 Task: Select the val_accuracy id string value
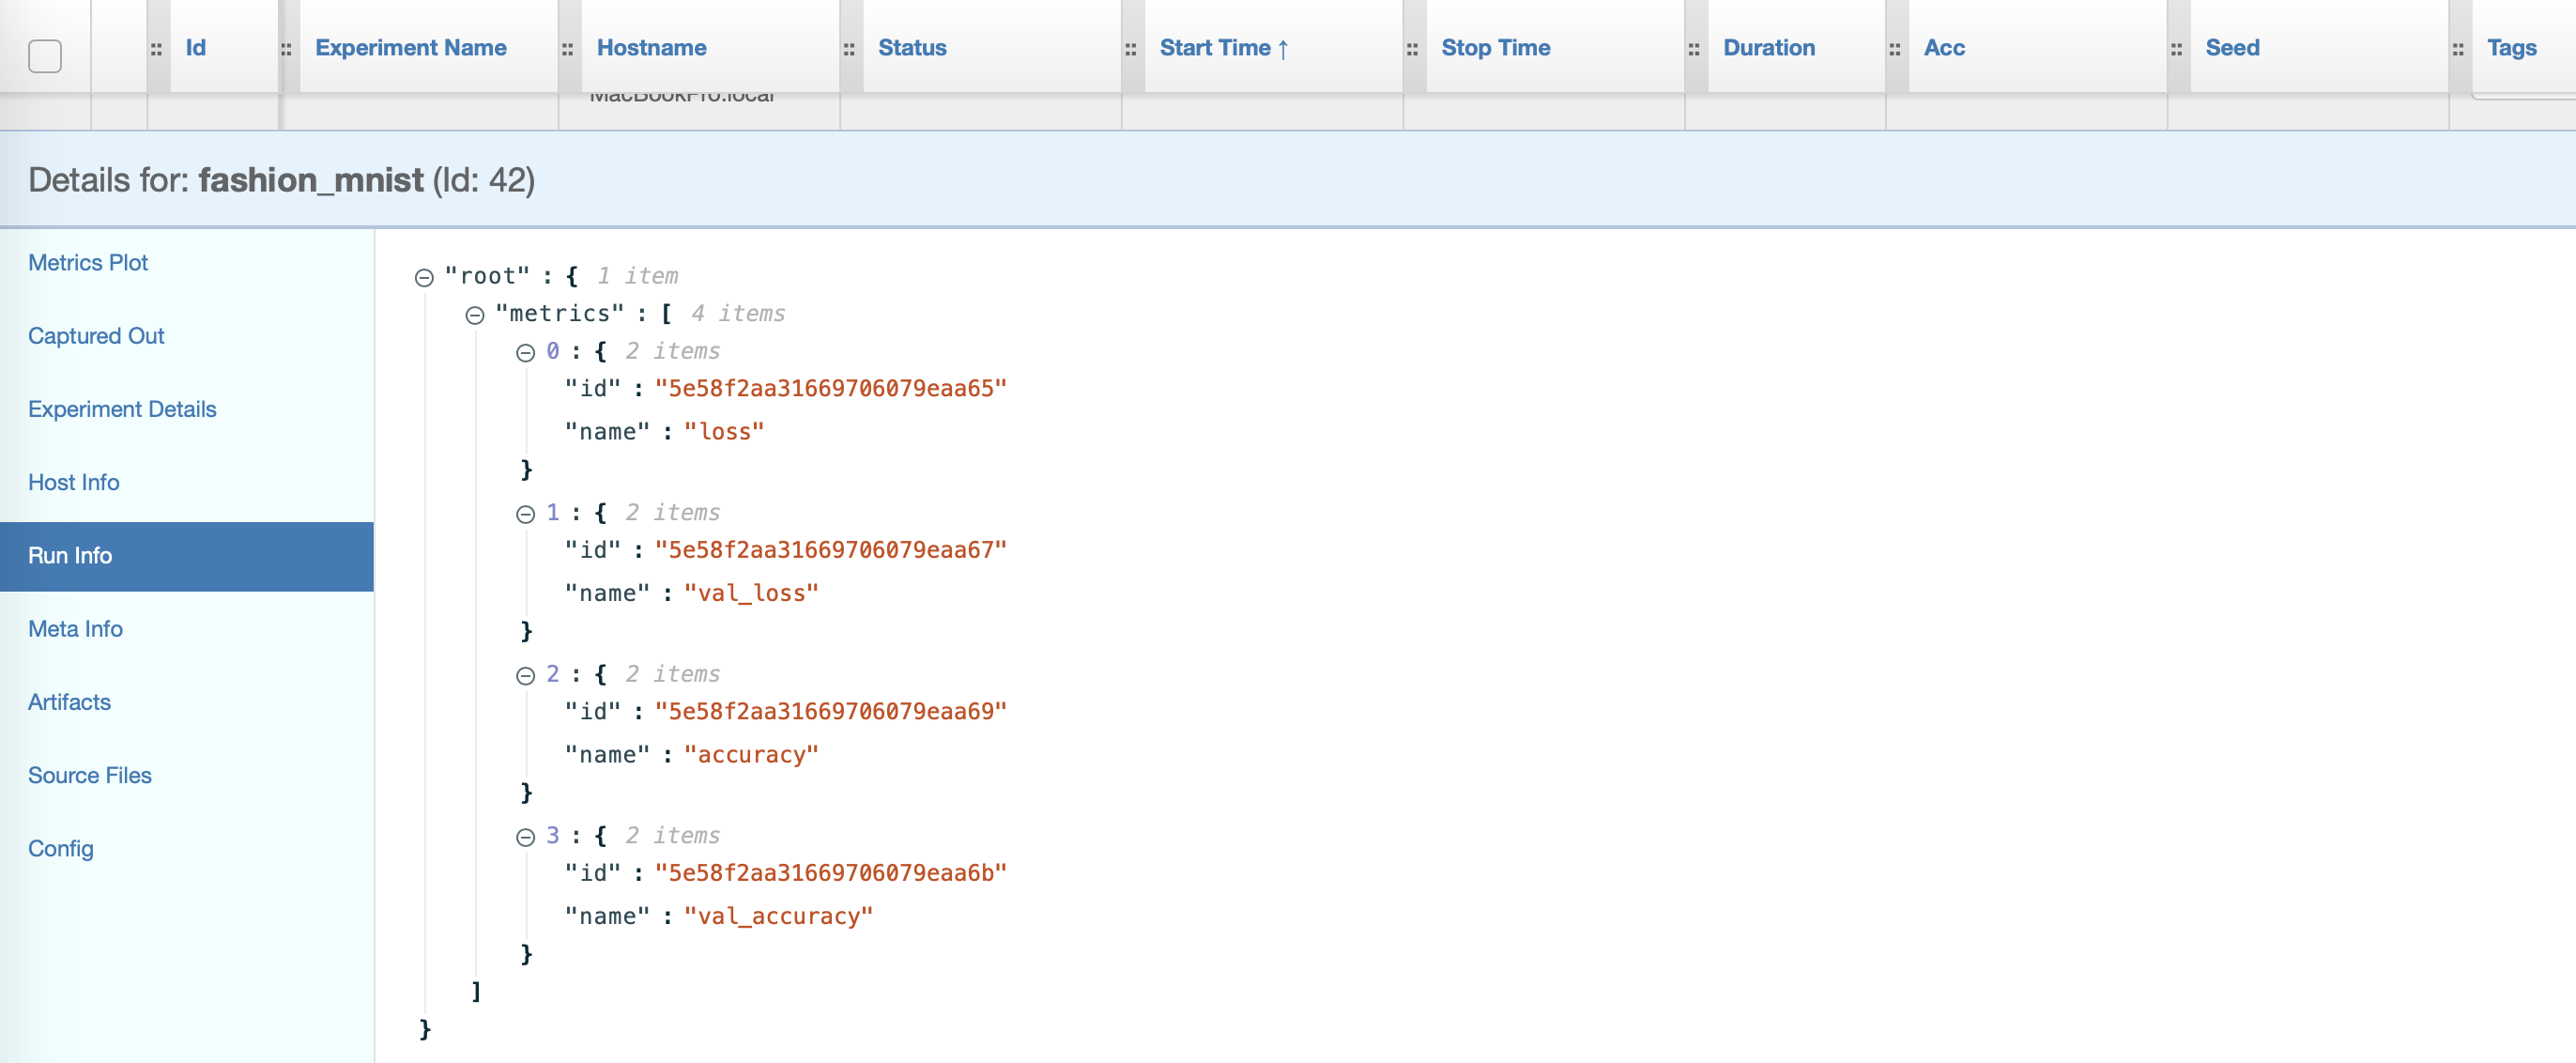[x=830, y=873]
